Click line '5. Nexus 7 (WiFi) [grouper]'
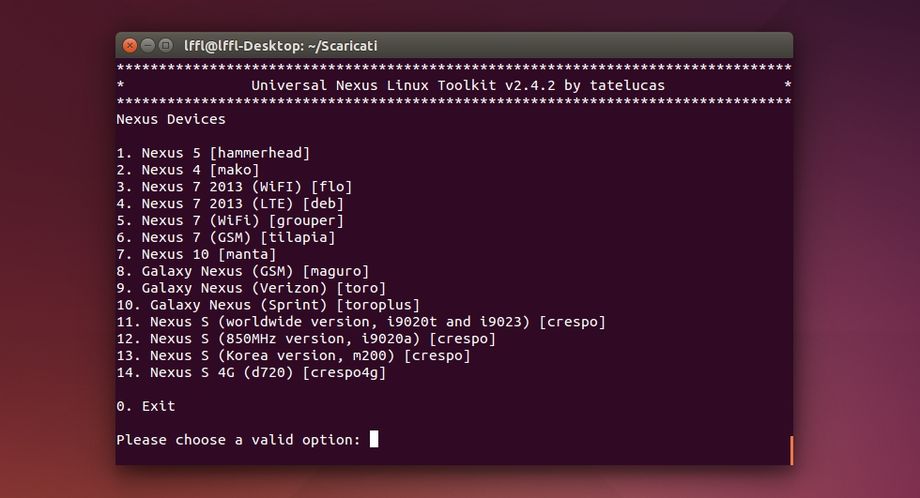The image size is (920, 498). click(x=230, y=221)
